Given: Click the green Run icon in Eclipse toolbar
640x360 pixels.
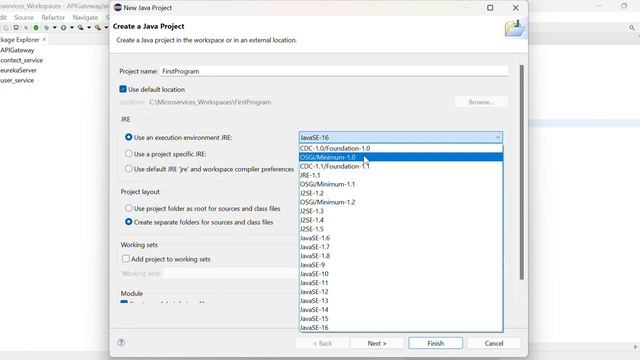Looking at the screenshot, I should pyautogui.click(x=63, y=27).
